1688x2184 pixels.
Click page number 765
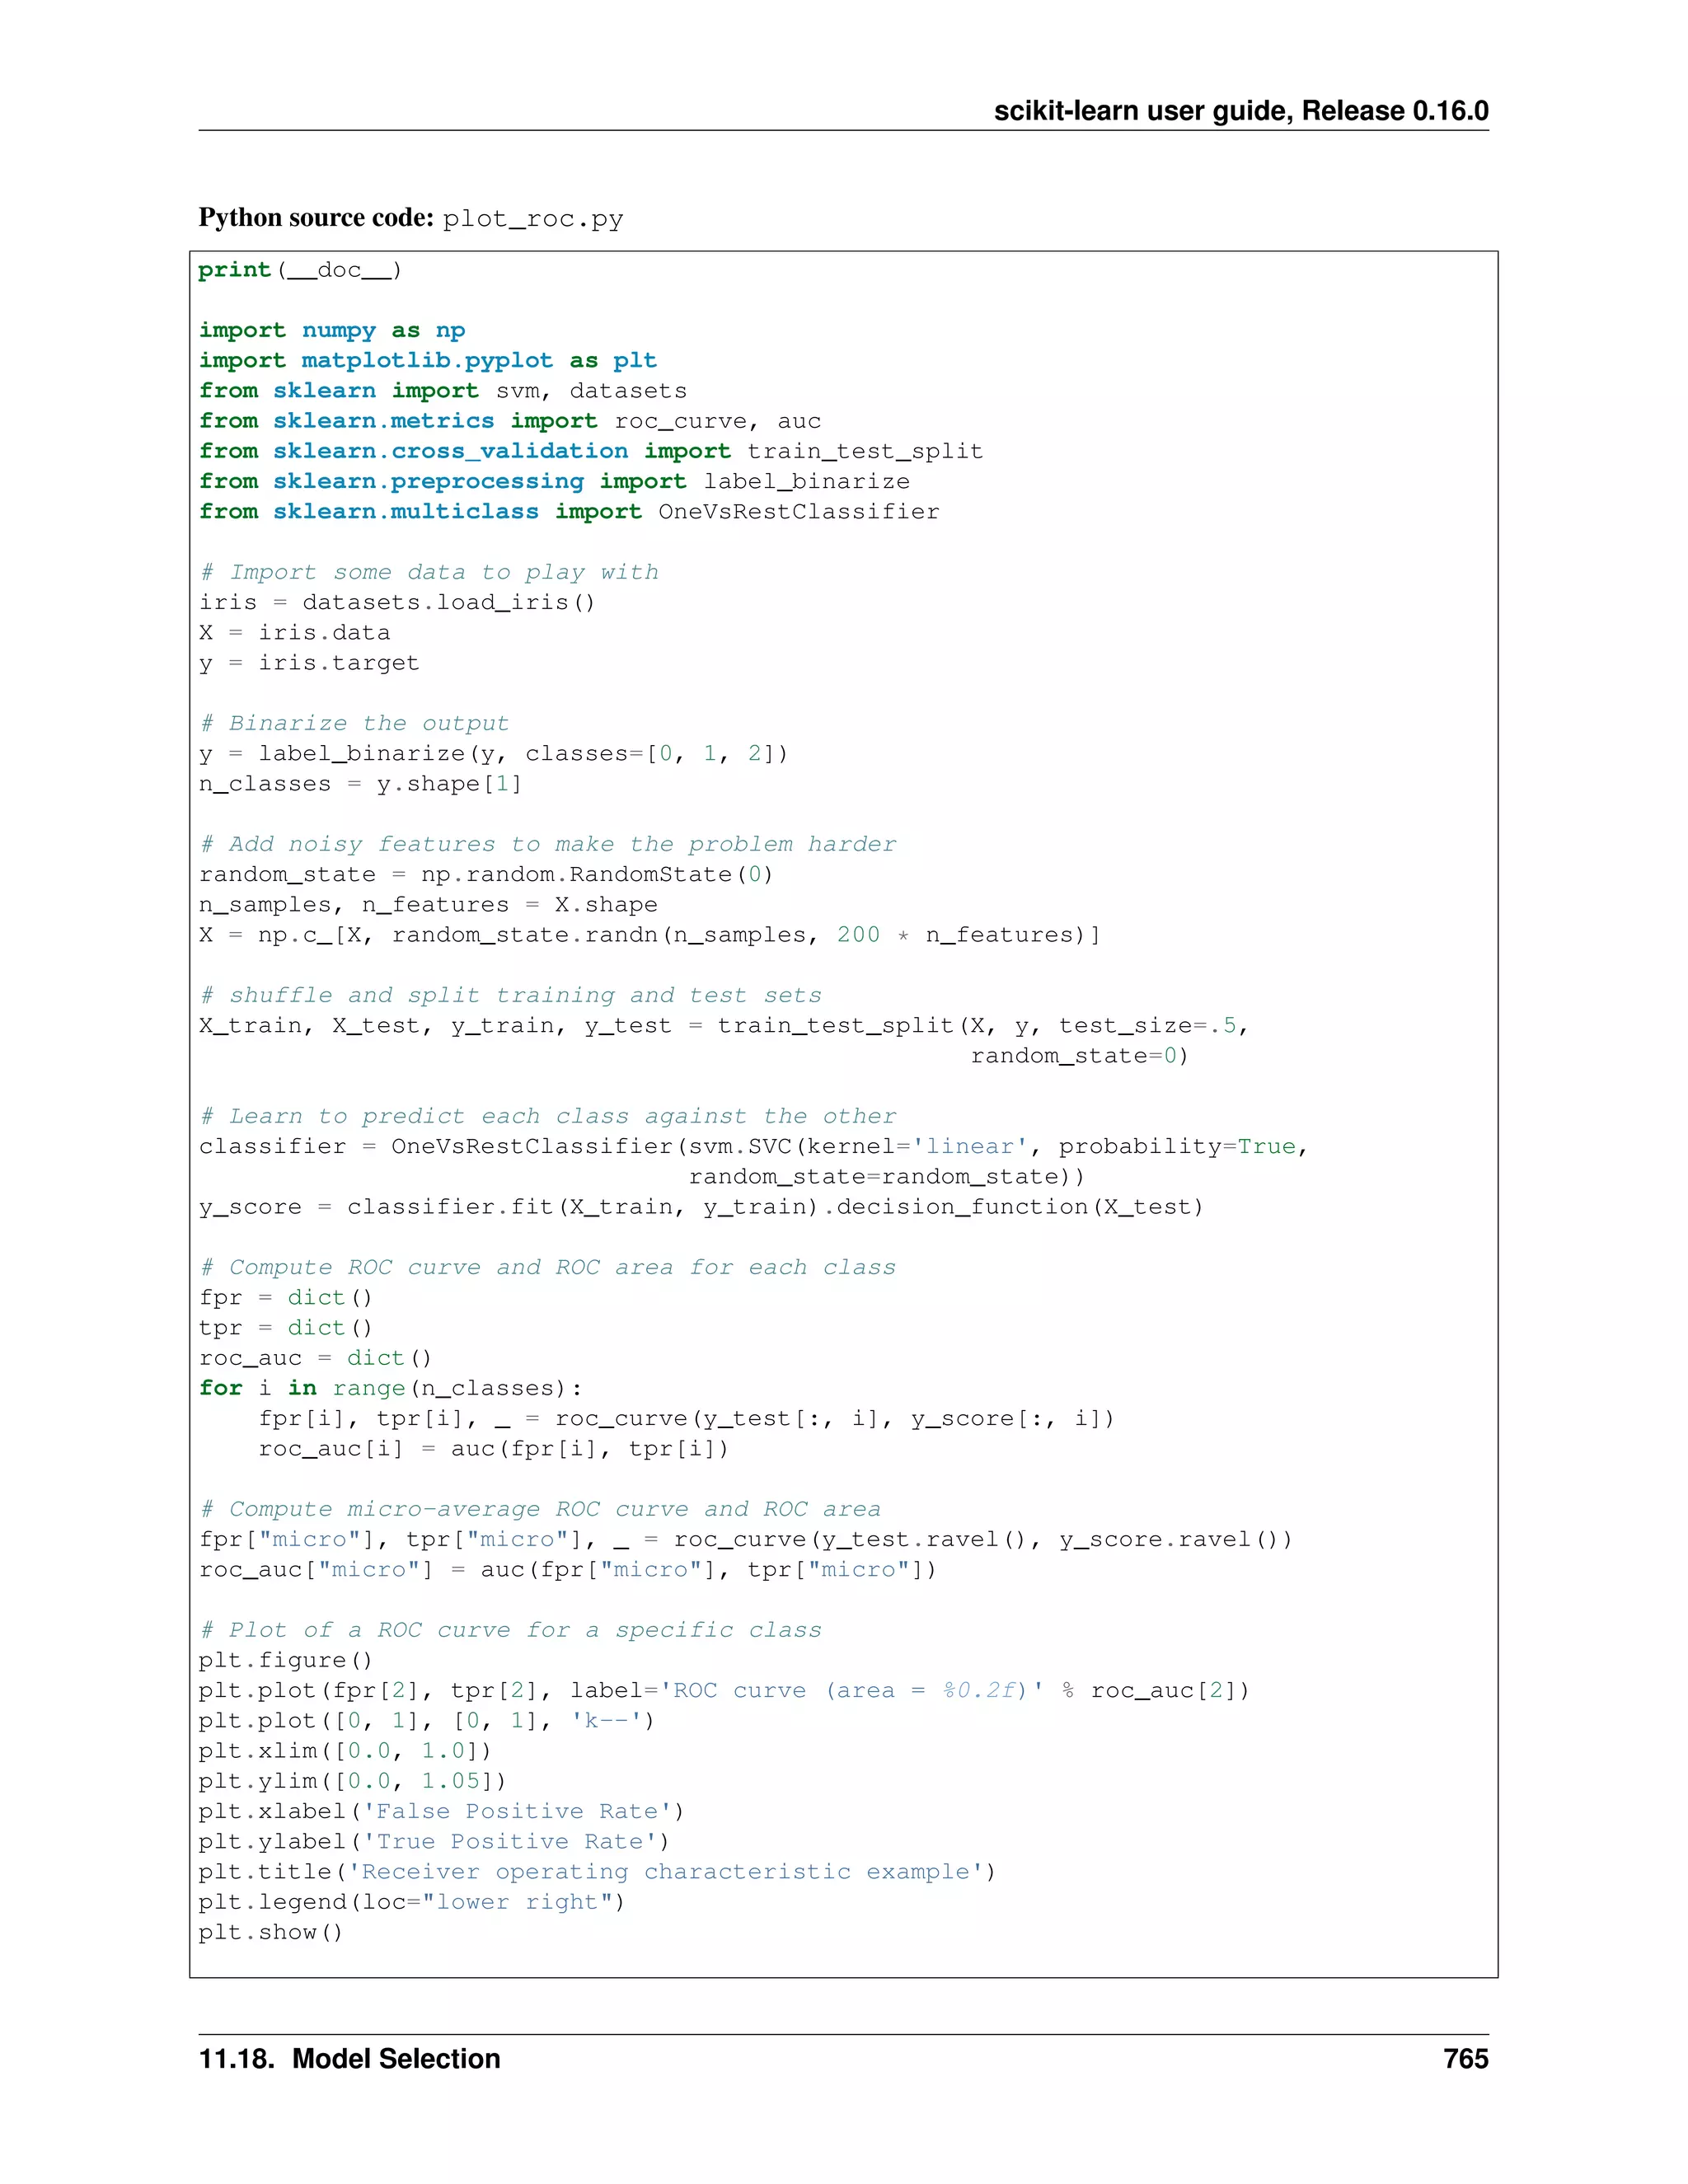(x=1466, y=2059)
